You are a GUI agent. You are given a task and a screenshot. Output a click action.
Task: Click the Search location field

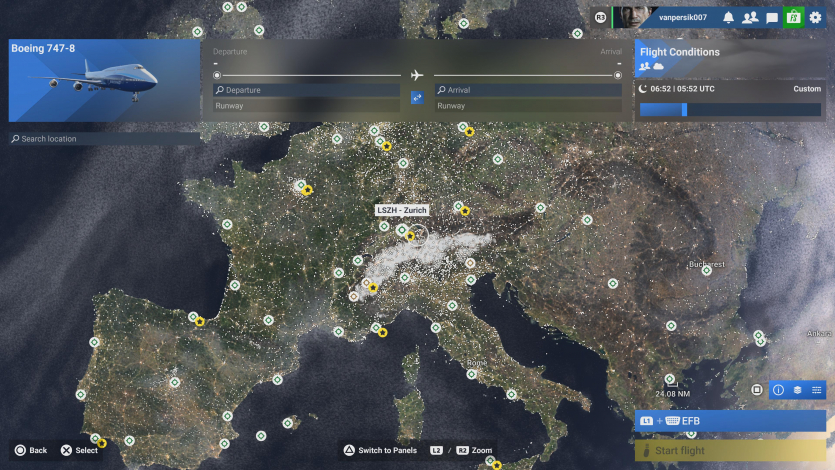[104, 139]
